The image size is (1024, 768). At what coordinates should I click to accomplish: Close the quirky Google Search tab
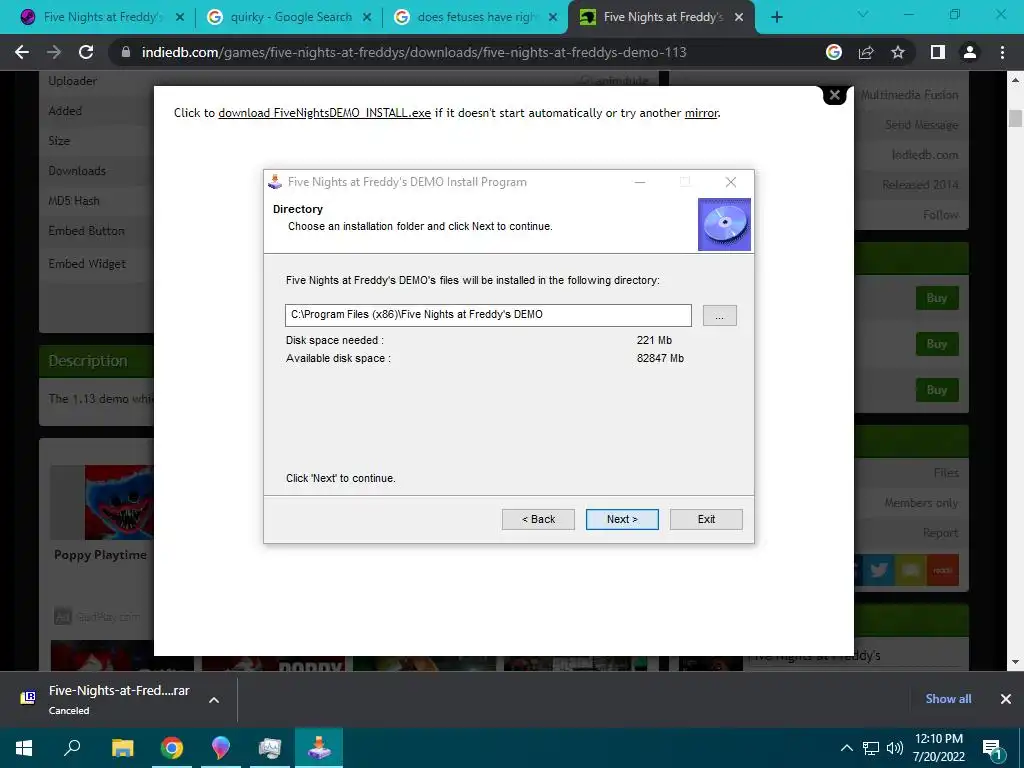[x=367, y=17]
